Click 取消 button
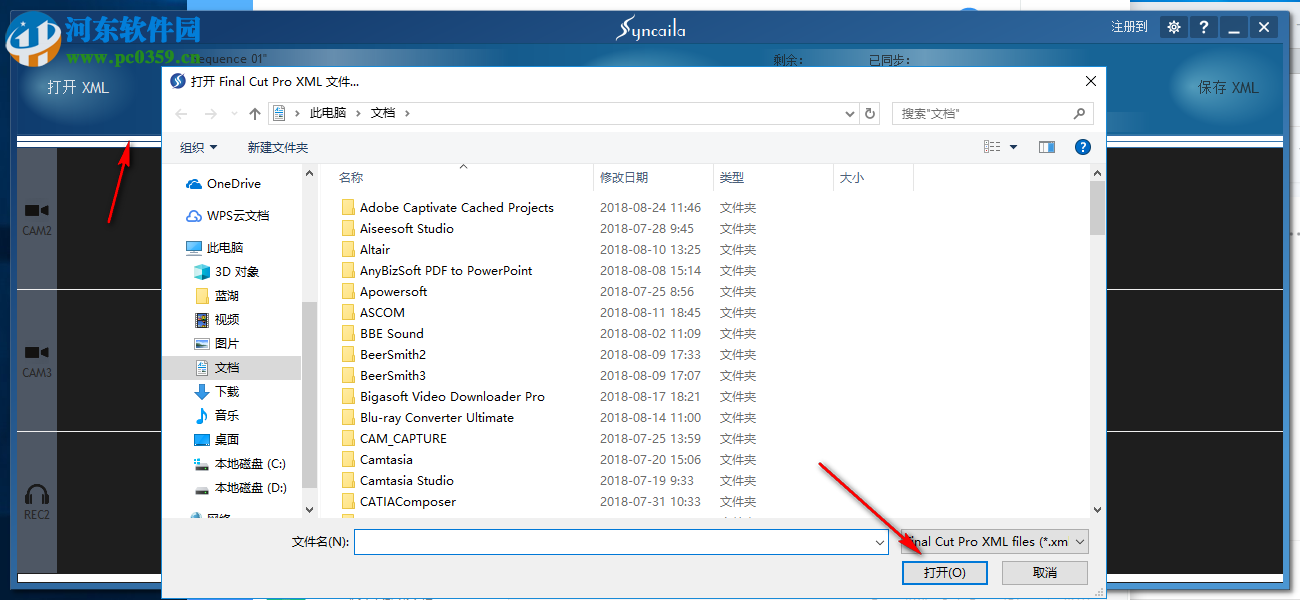This screenshot has height=600, width=1300. (1045, 573)
